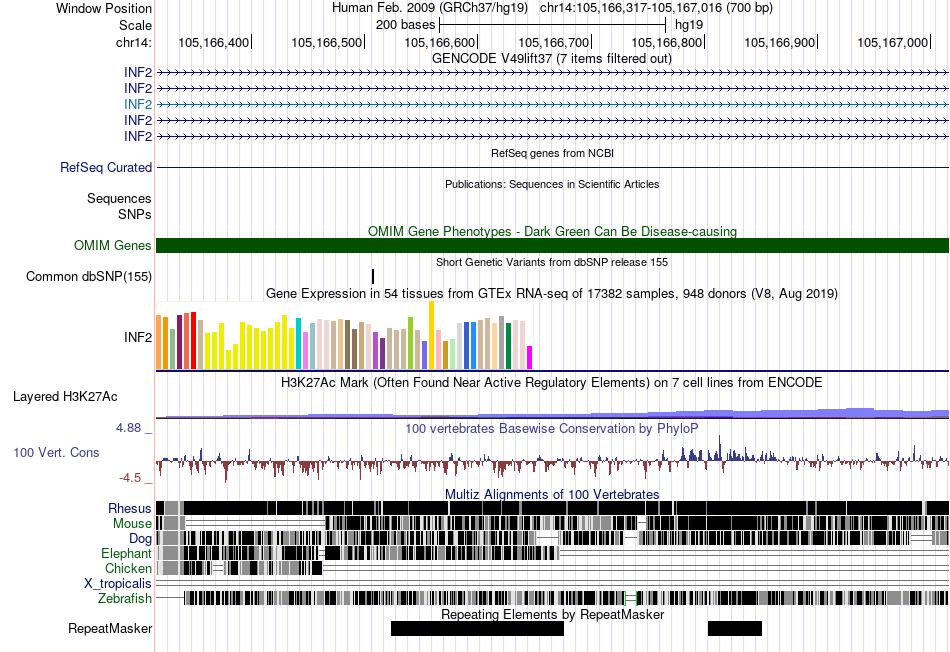Click the '200 bases' scale bar text

pyautogui.click(x=405, y=25)
